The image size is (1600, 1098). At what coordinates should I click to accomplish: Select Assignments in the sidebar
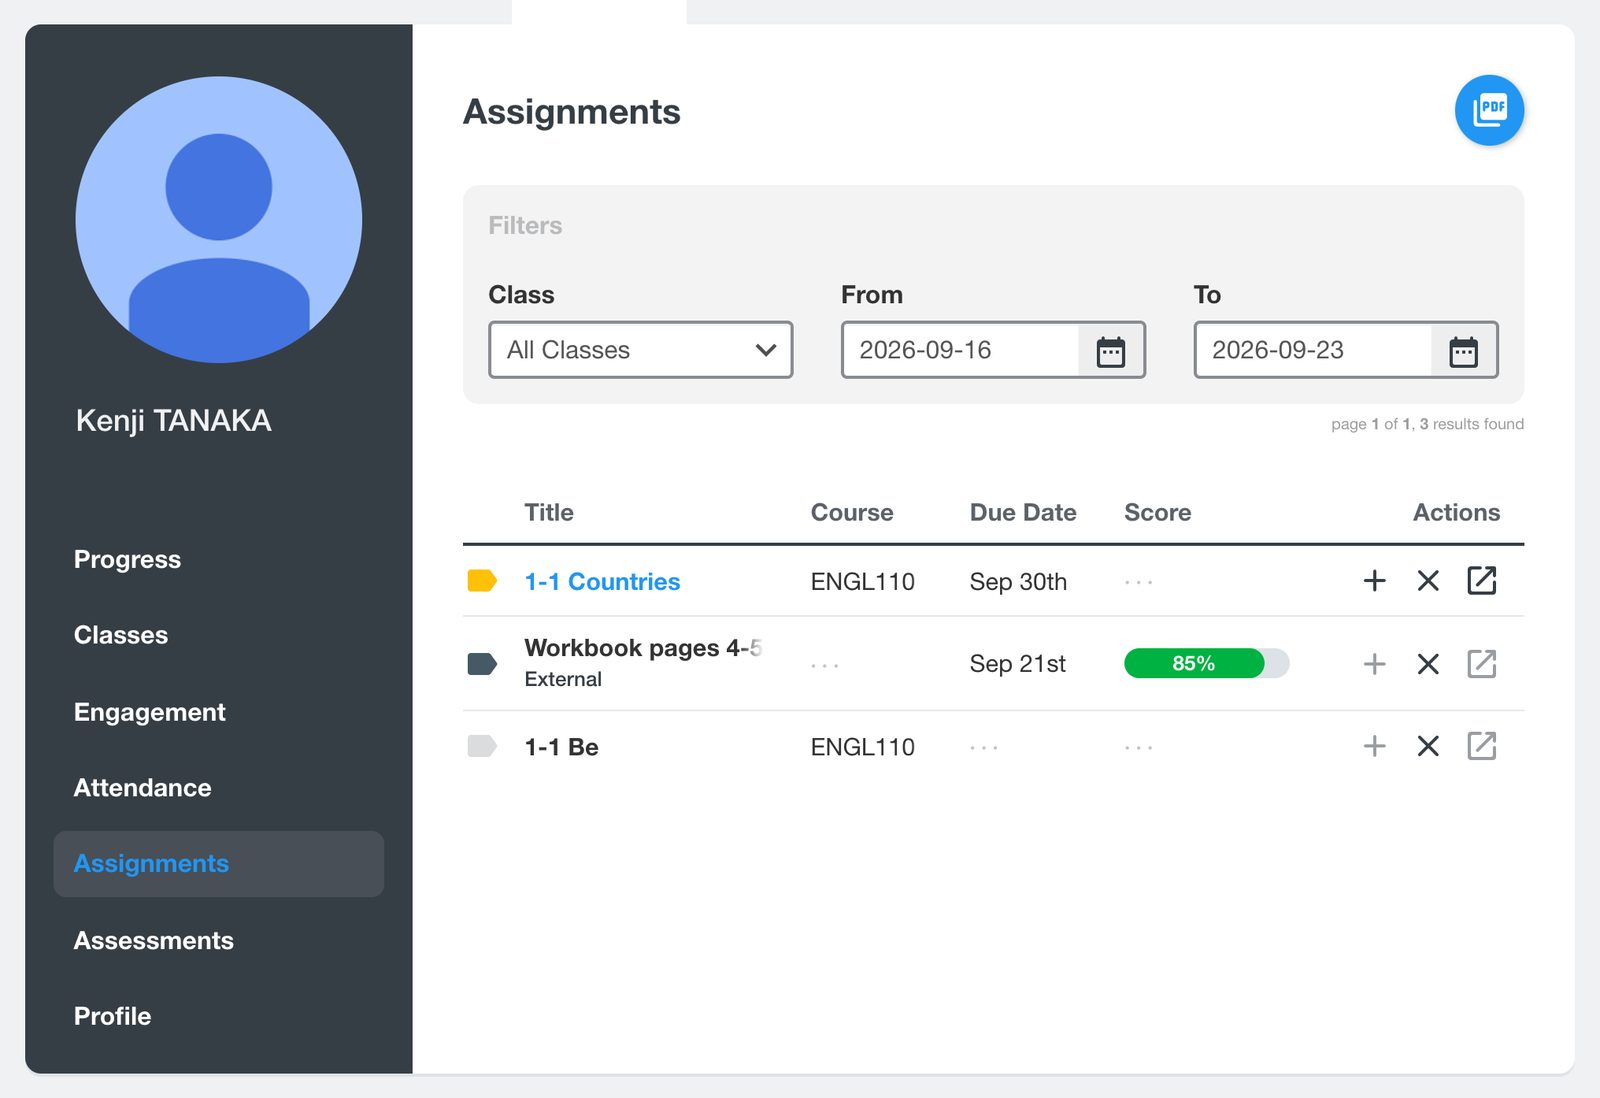pos(219,864)
